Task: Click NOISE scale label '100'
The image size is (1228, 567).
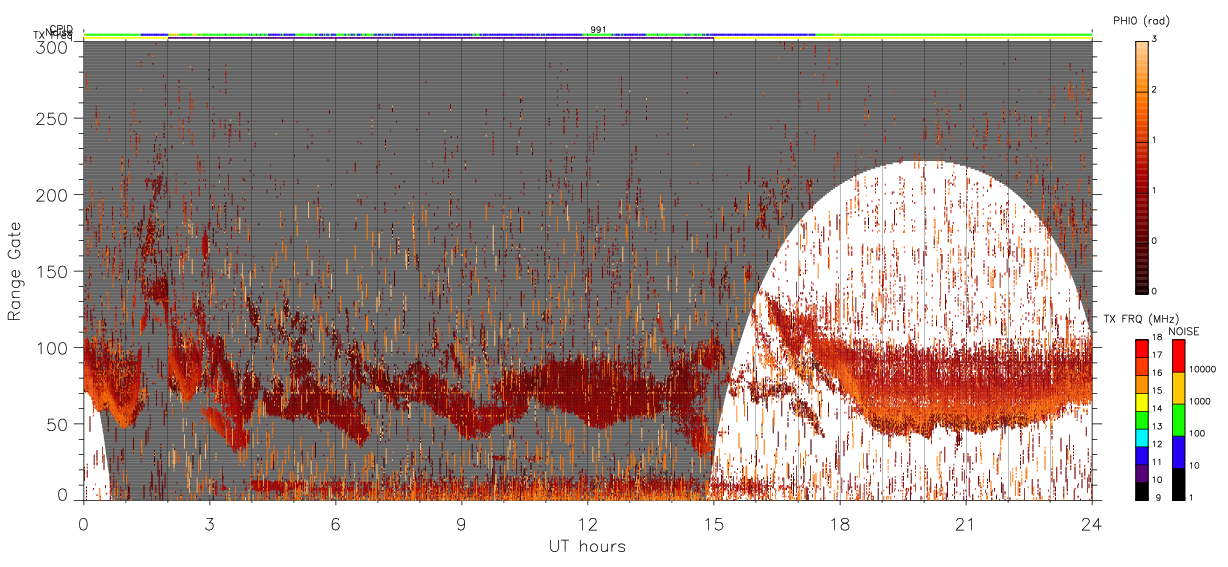Action: [1196, 434]
